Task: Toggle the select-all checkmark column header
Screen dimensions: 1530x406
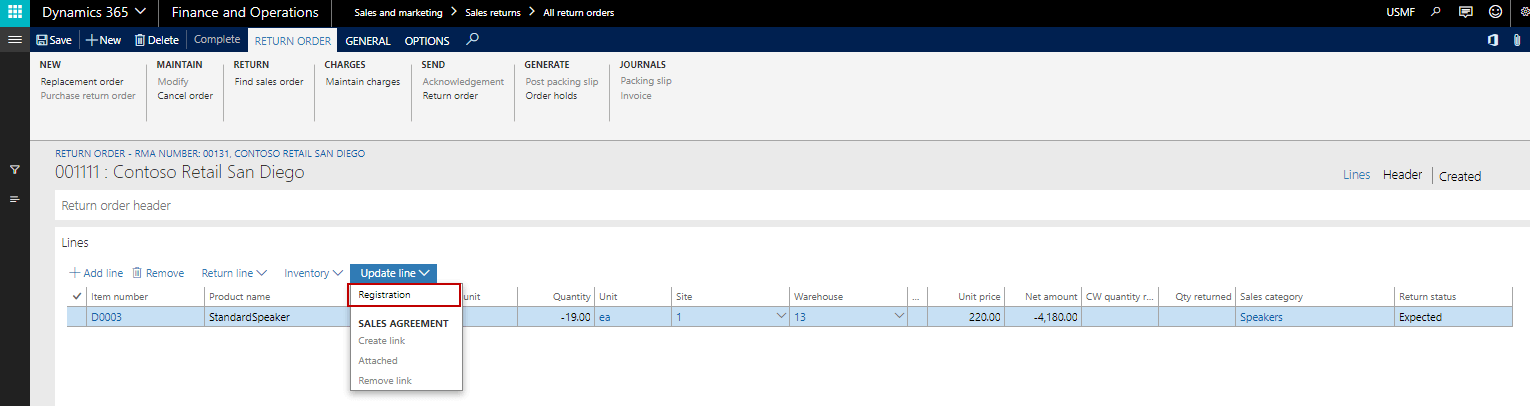Action: [x=77, y=296]
